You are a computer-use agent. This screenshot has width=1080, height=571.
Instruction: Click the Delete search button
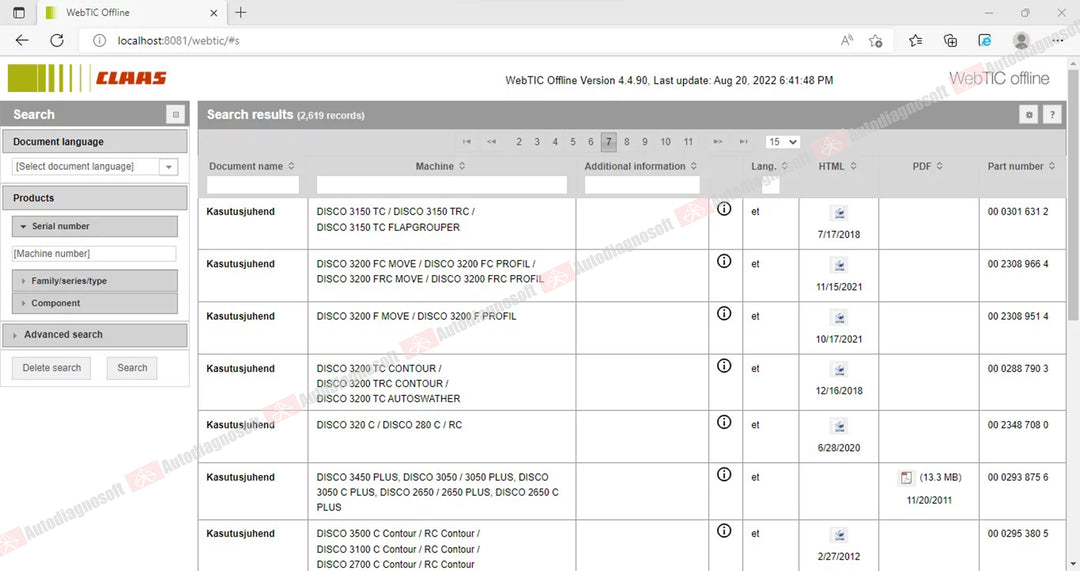click(x=52, y=368)
